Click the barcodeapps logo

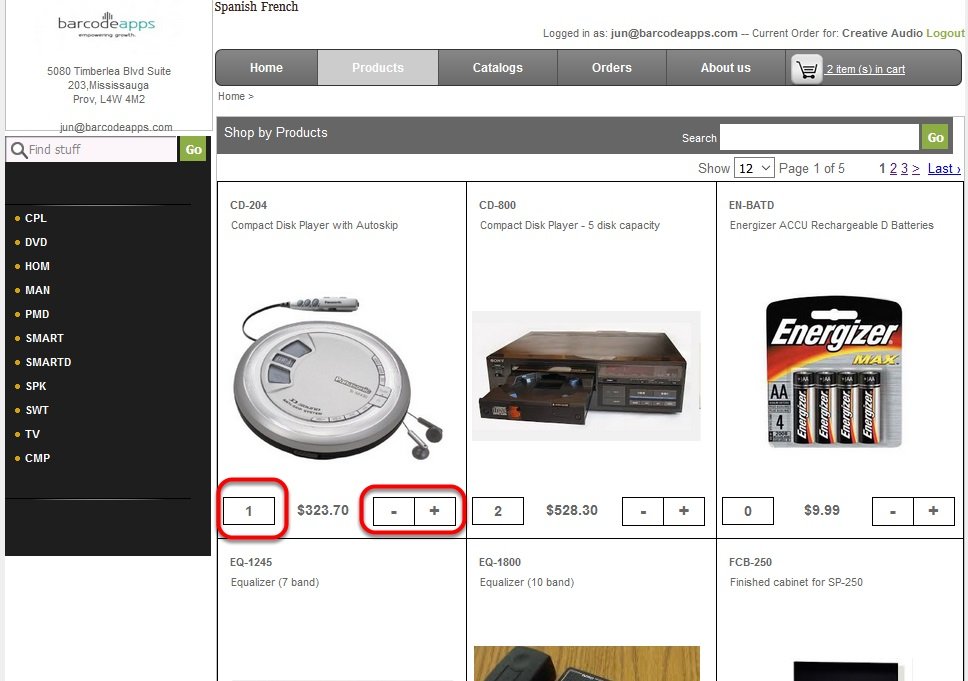pyautogui.click(x=106, y=25)
